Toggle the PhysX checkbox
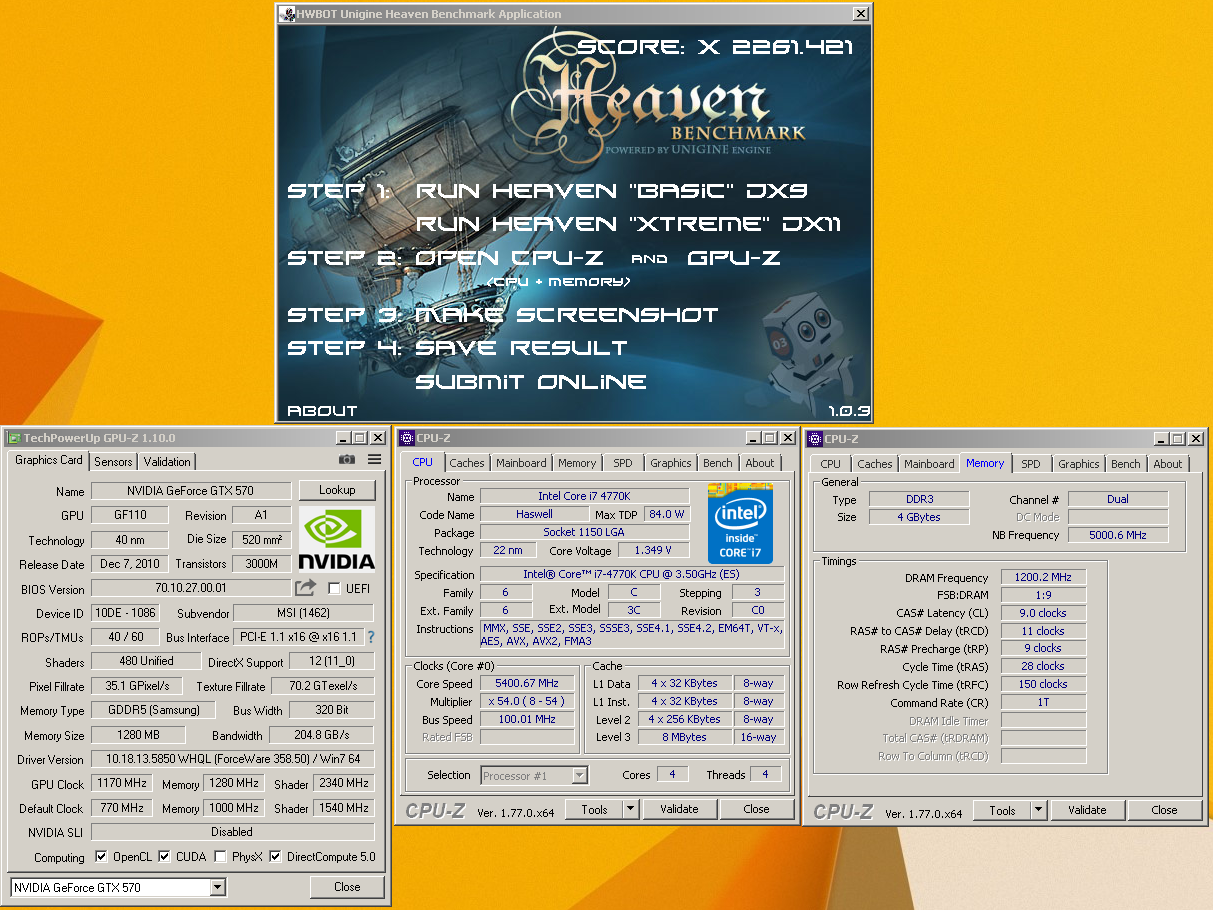The image size is (1213, 910). [220, 857]
